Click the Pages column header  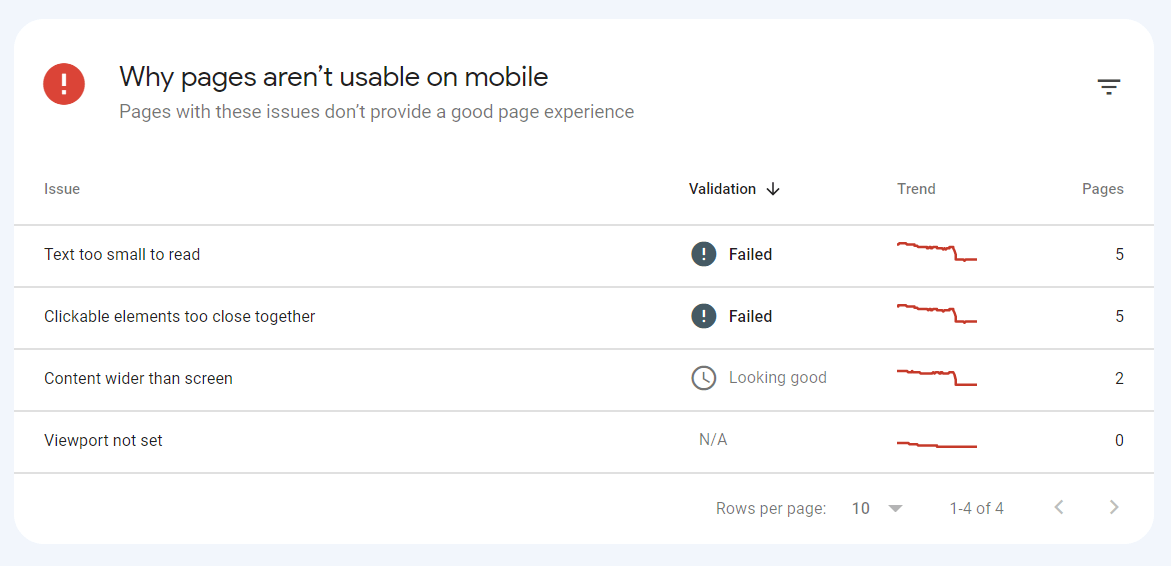pos(1102,189)
